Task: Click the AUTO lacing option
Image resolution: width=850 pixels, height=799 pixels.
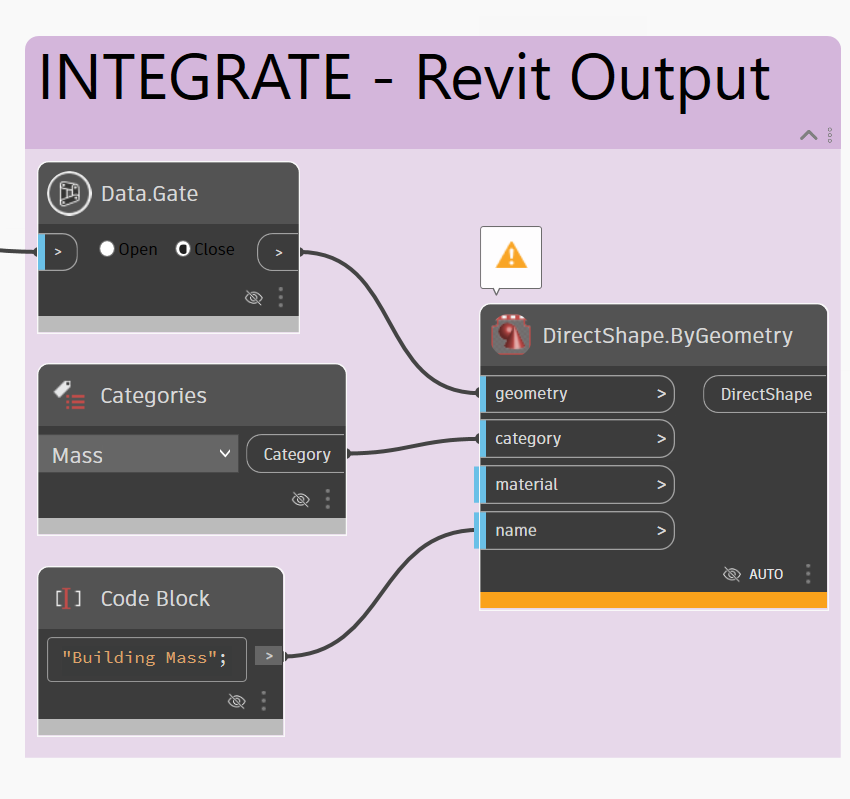Action: coord(766,574)
